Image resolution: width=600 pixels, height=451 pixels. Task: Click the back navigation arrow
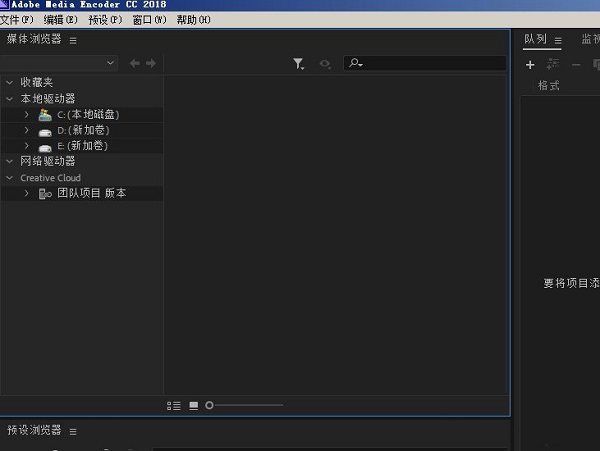click(134, 64)
